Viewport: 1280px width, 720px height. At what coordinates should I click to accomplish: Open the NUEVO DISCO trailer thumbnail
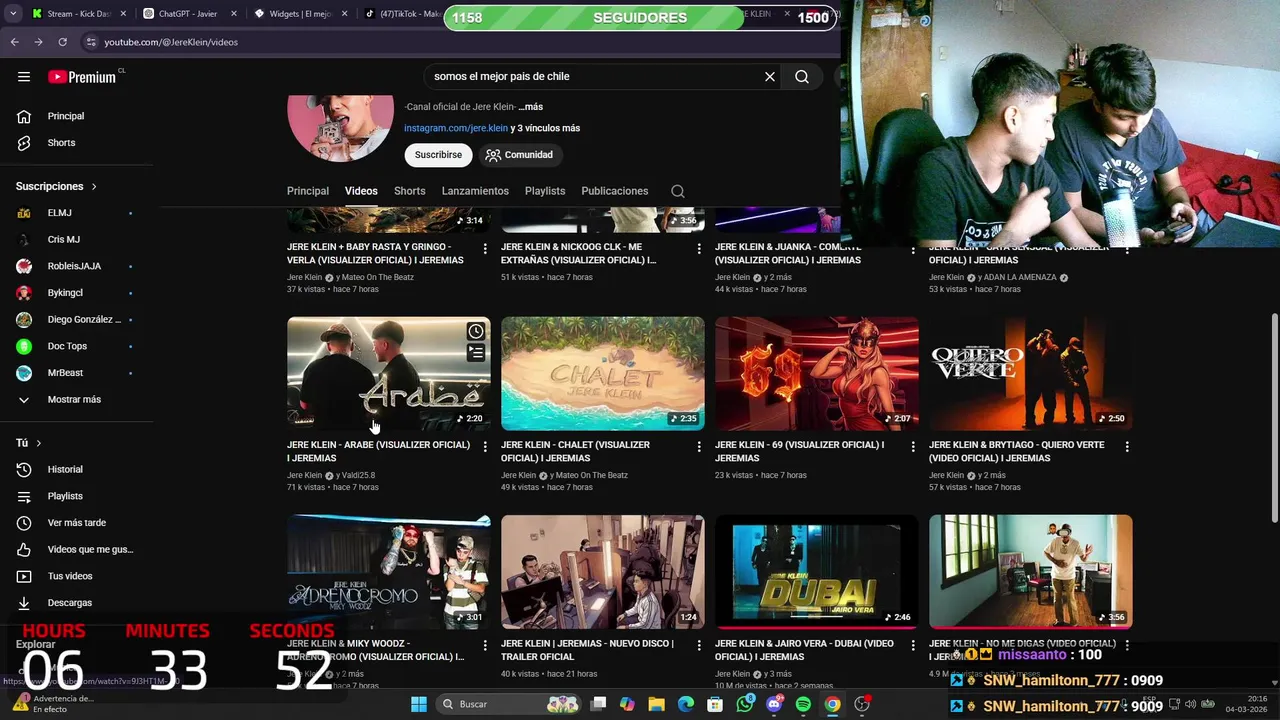tap(603, 572)
